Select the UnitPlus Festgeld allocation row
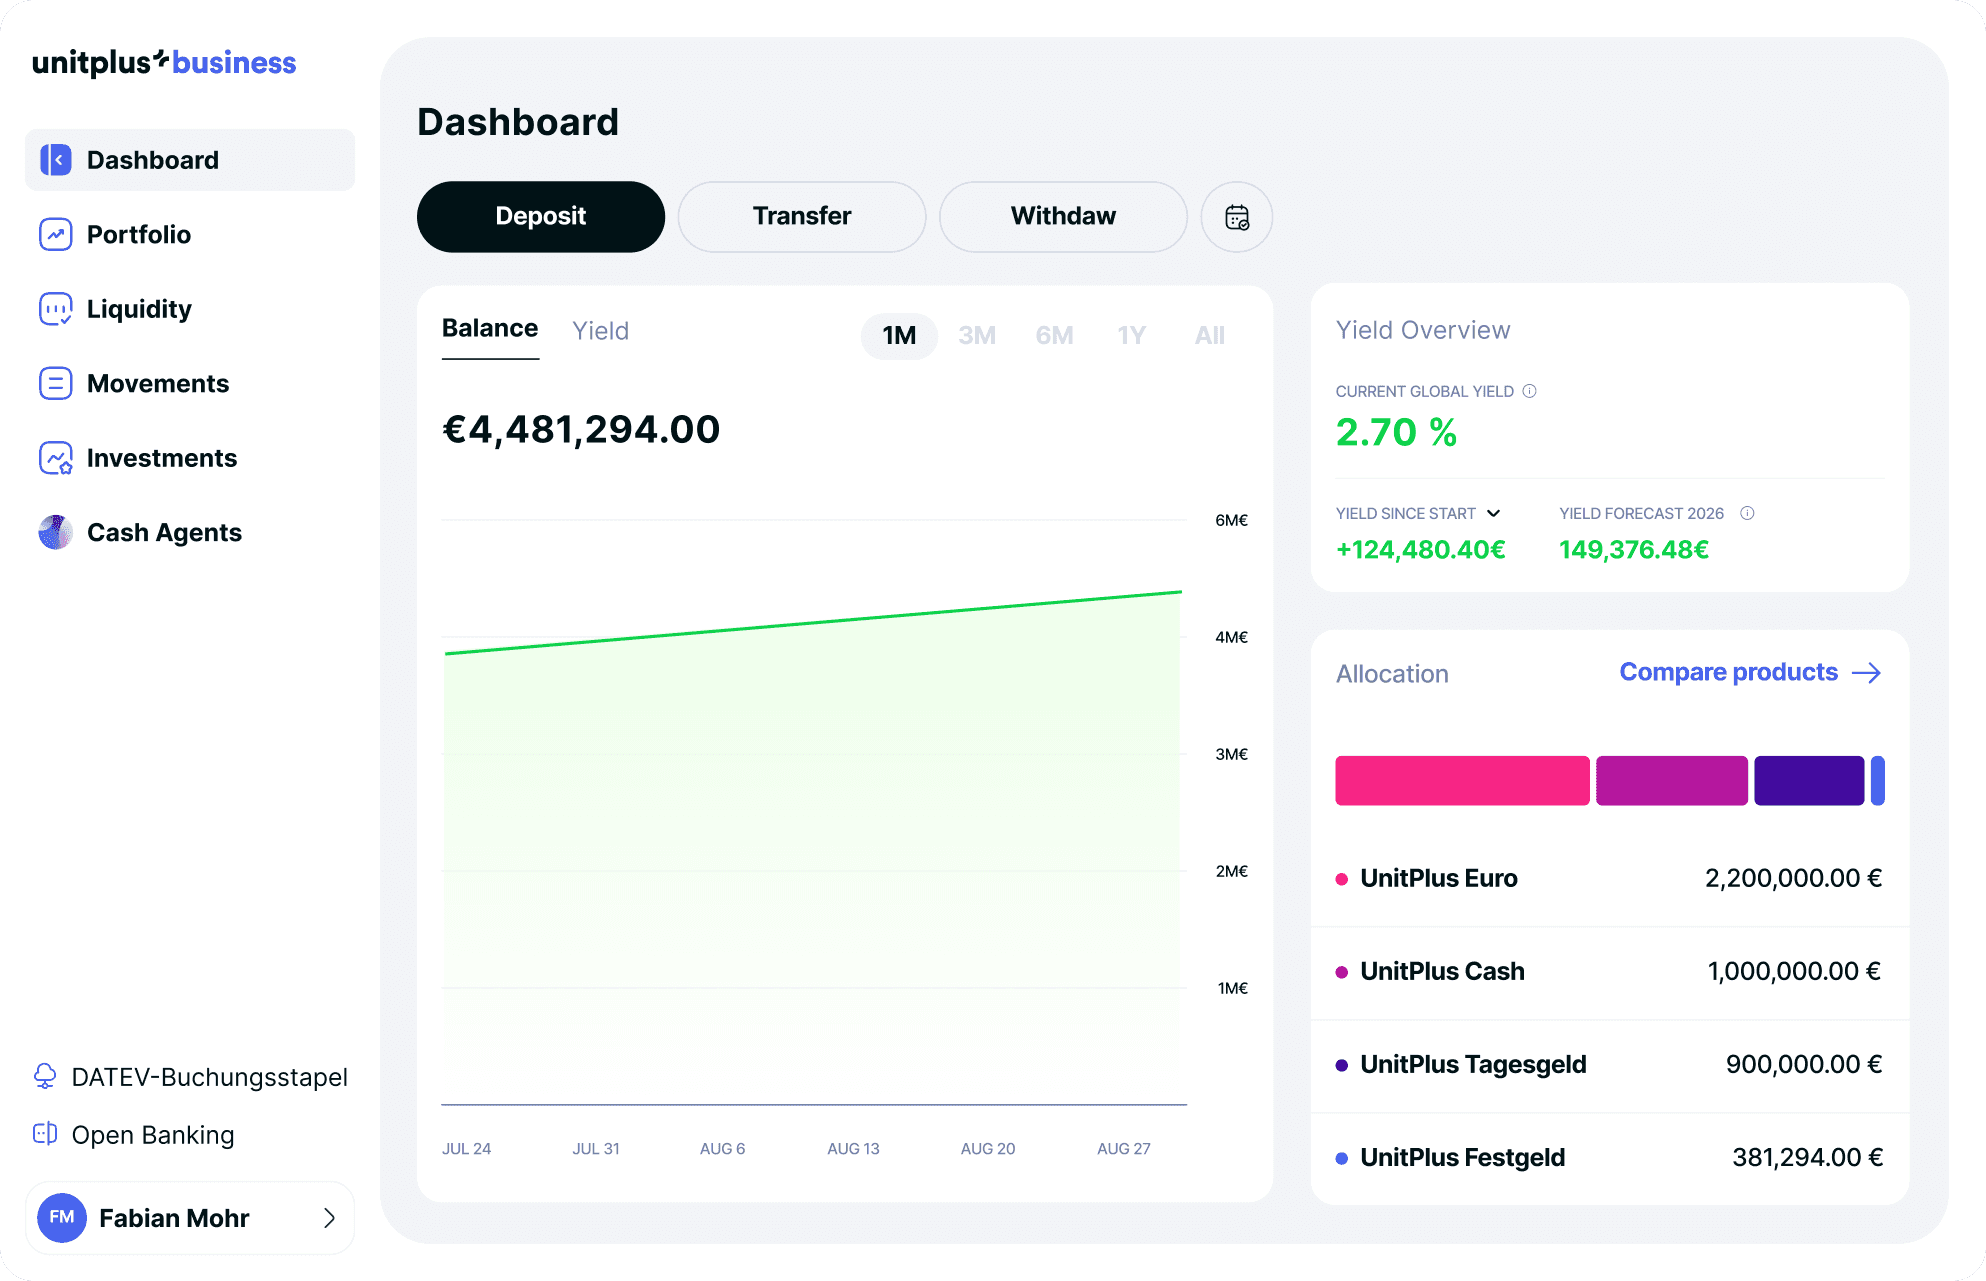 pos(1609,1158)
